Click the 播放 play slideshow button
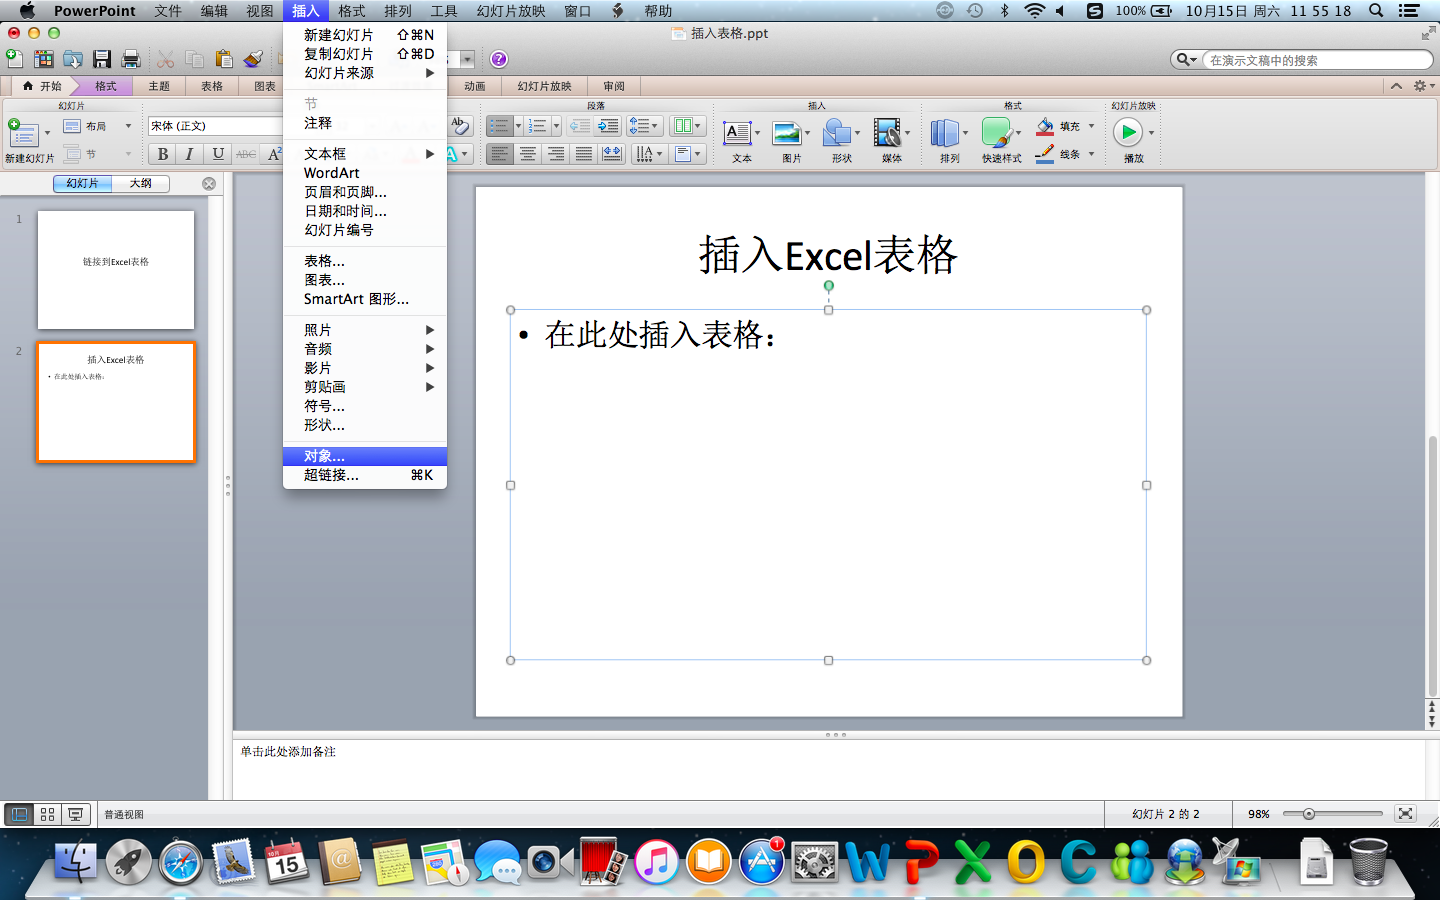 (1127, 132)
